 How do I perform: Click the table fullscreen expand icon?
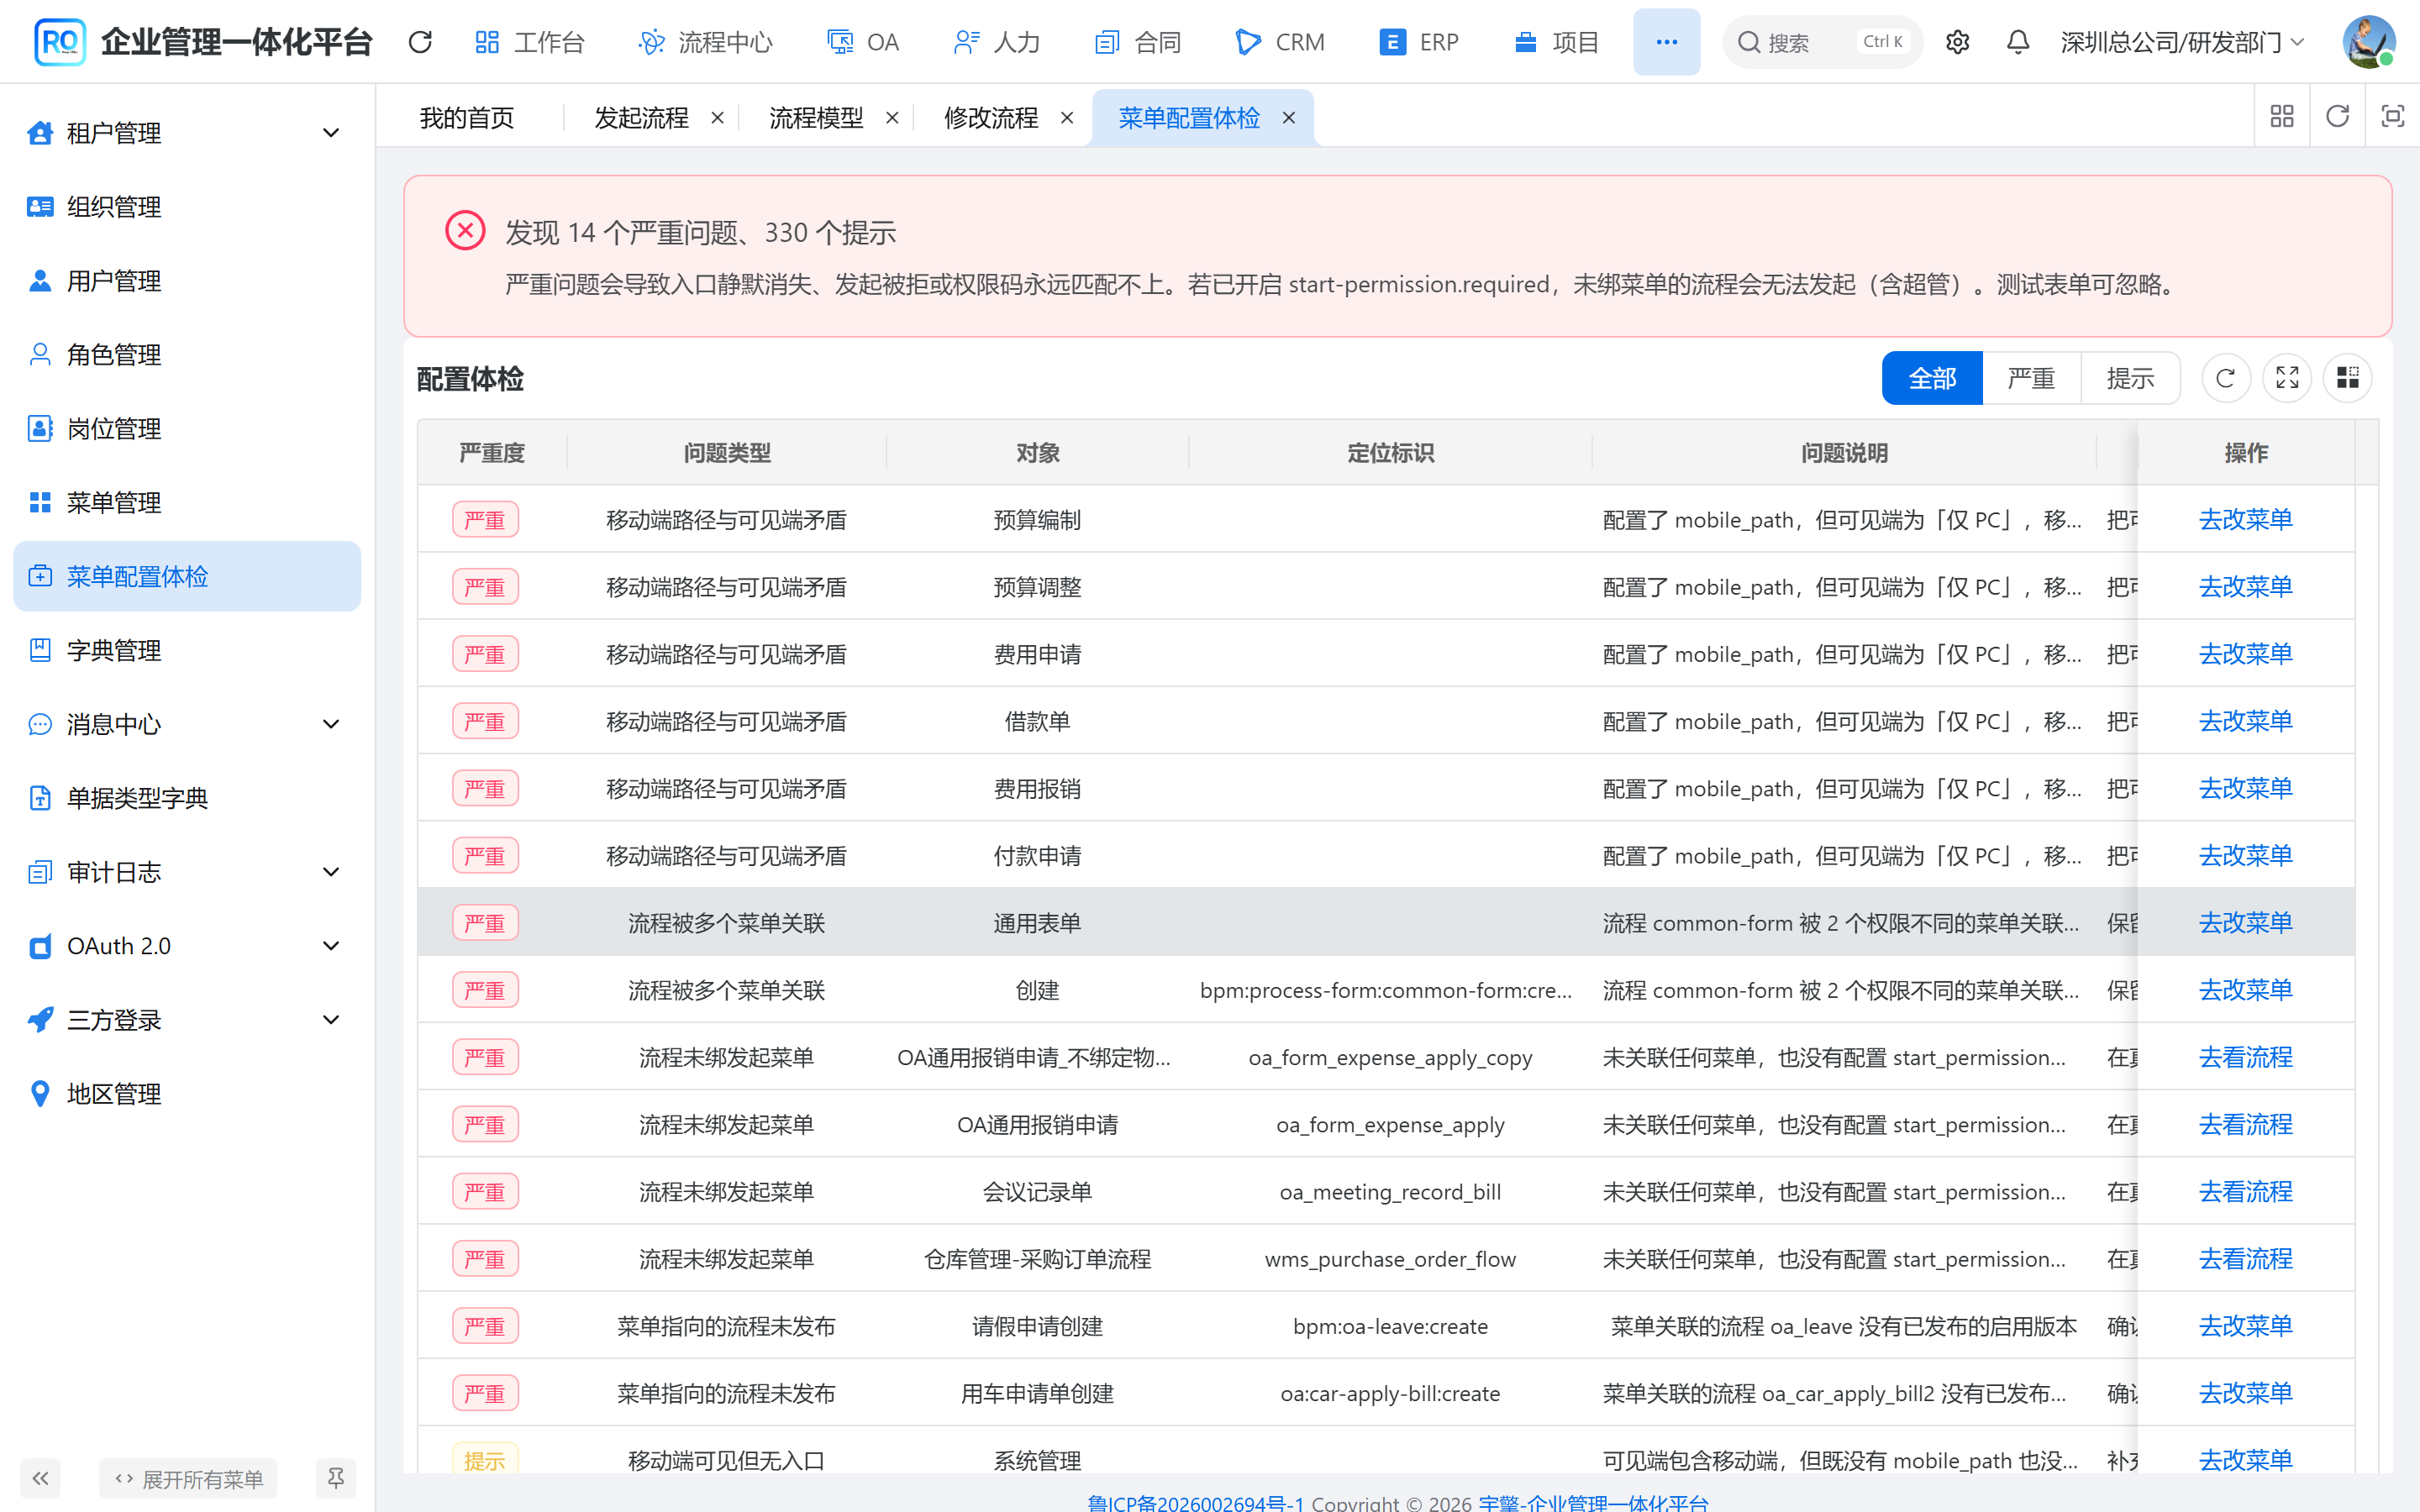click(2287, 378)
